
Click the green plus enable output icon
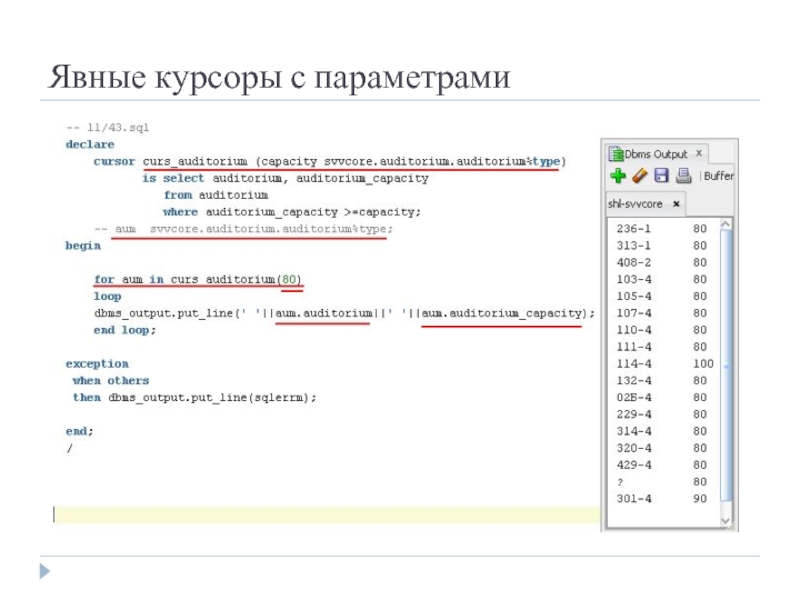617,176
